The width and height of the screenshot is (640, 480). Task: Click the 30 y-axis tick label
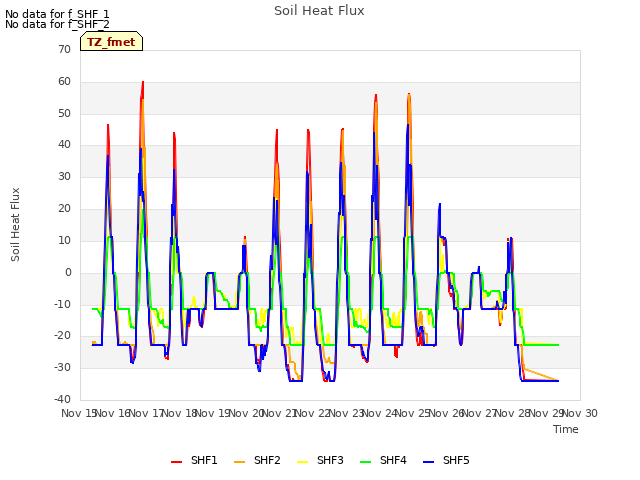(x=64, y=176)
